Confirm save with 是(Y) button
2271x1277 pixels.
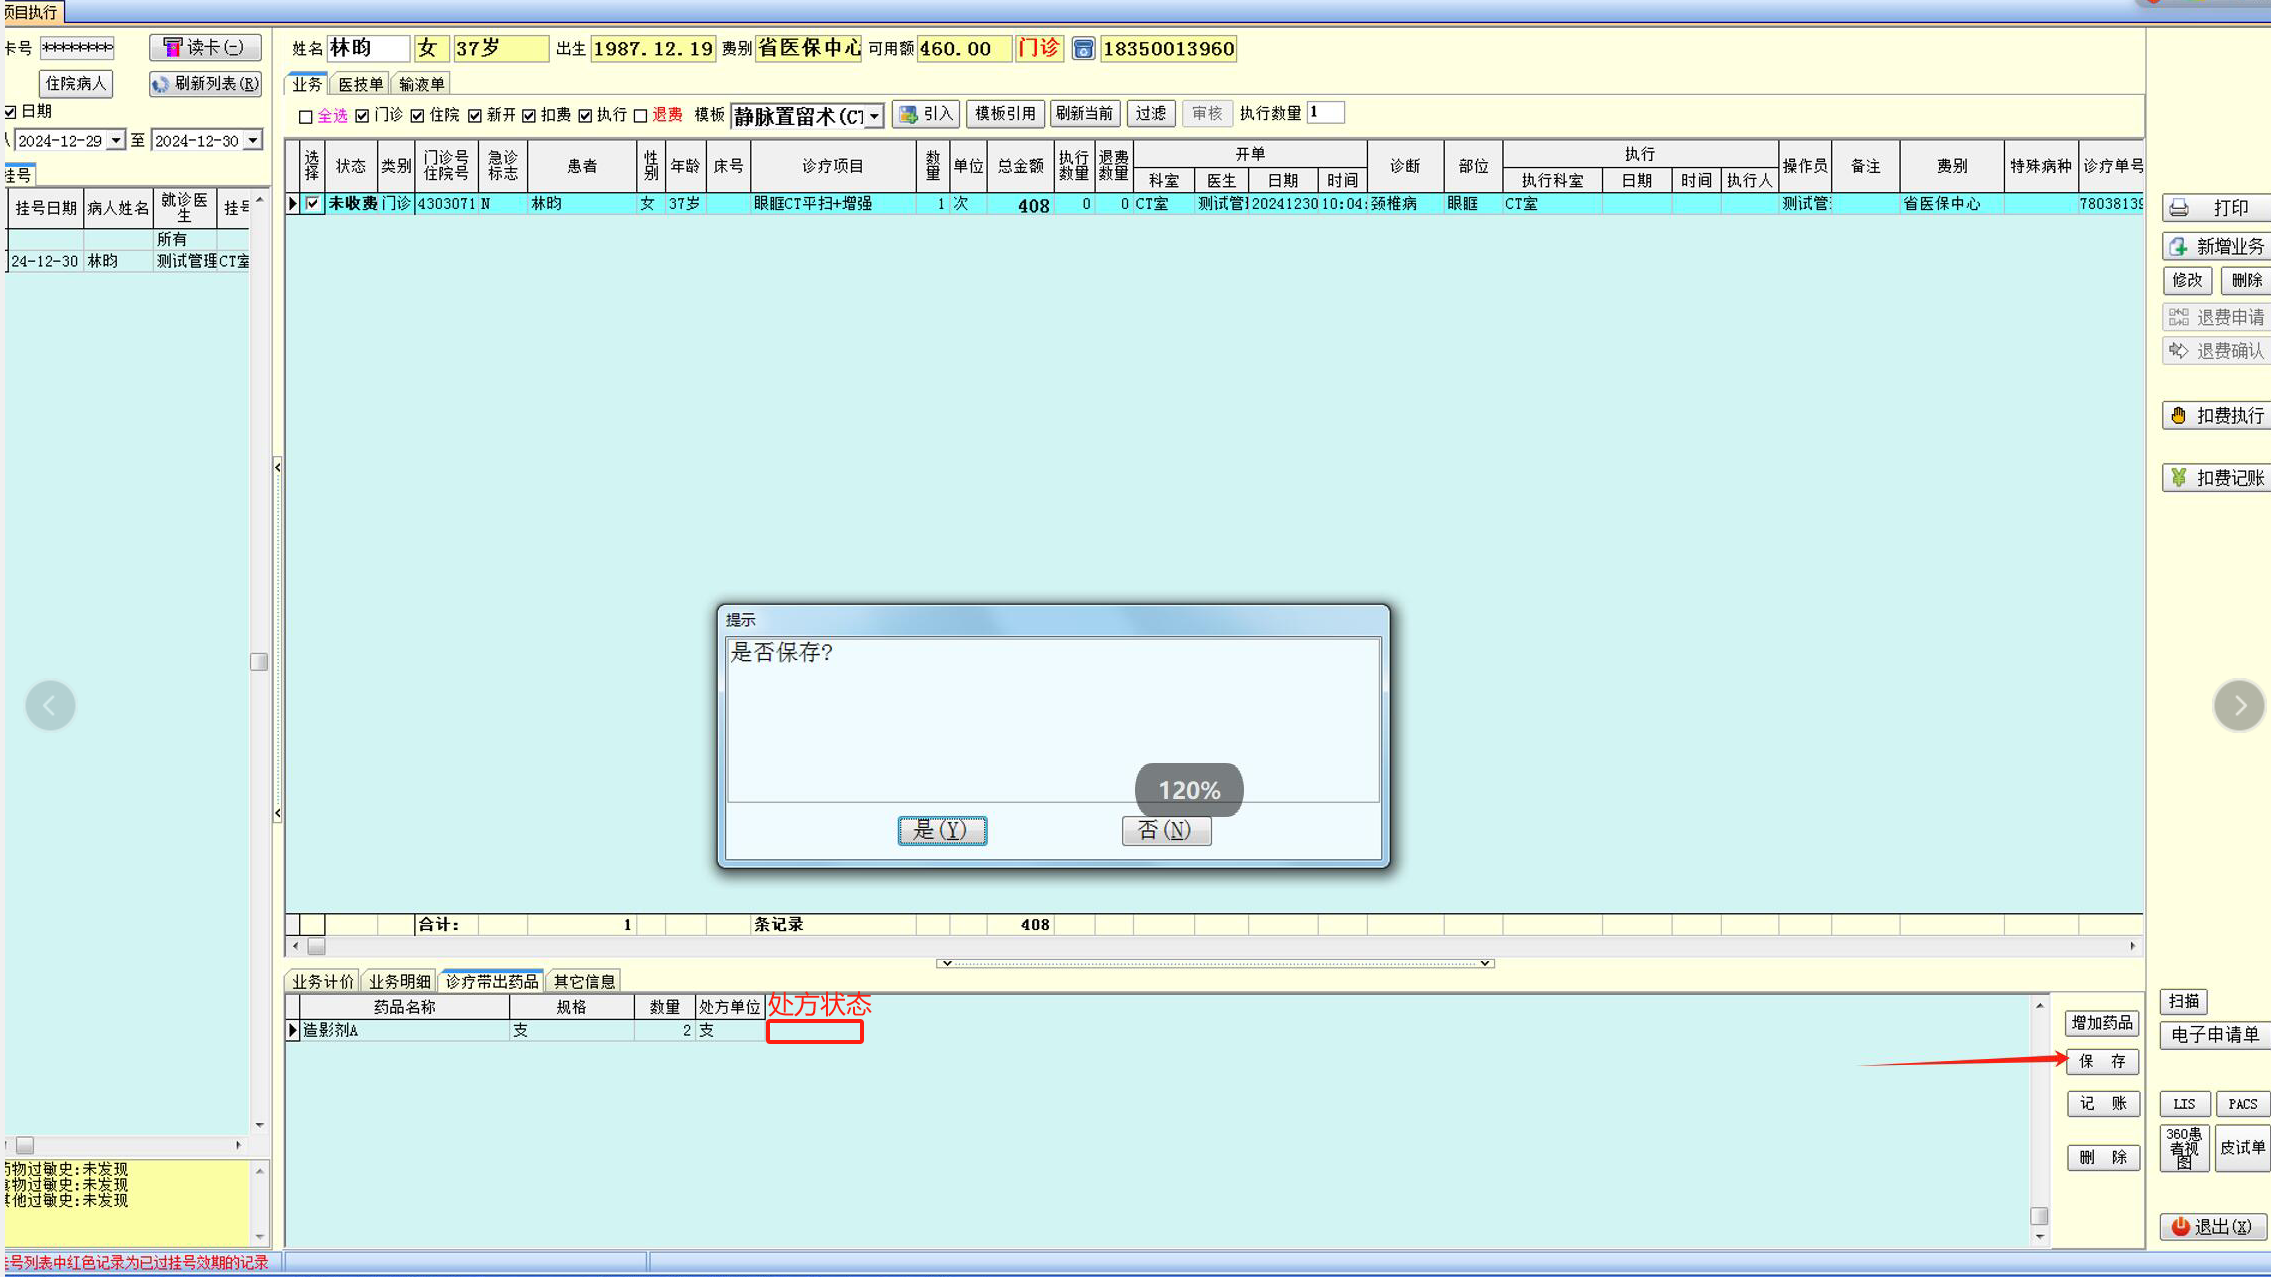[x=941, y=830]
